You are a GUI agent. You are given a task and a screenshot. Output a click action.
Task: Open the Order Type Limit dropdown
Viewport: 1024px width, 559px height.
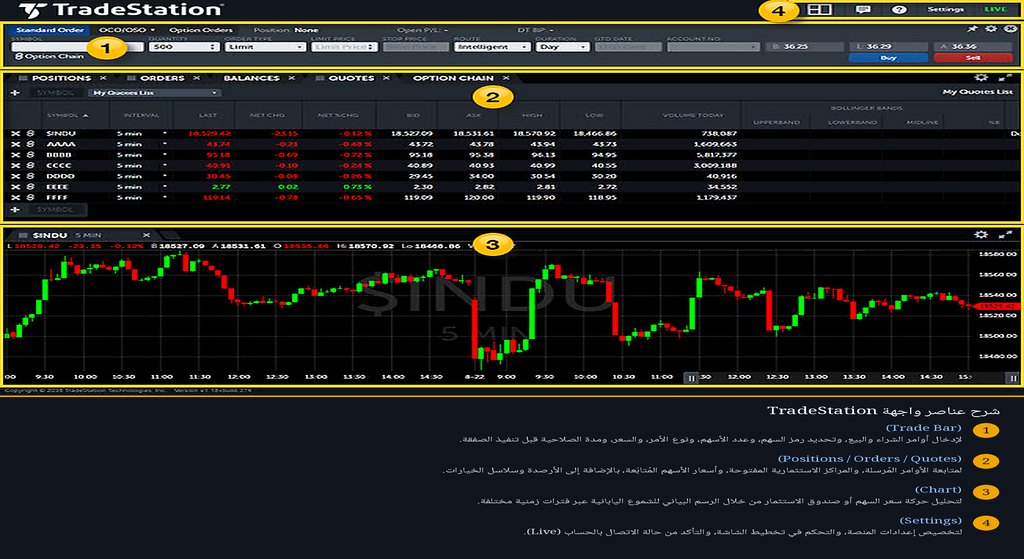click(265, 47)
